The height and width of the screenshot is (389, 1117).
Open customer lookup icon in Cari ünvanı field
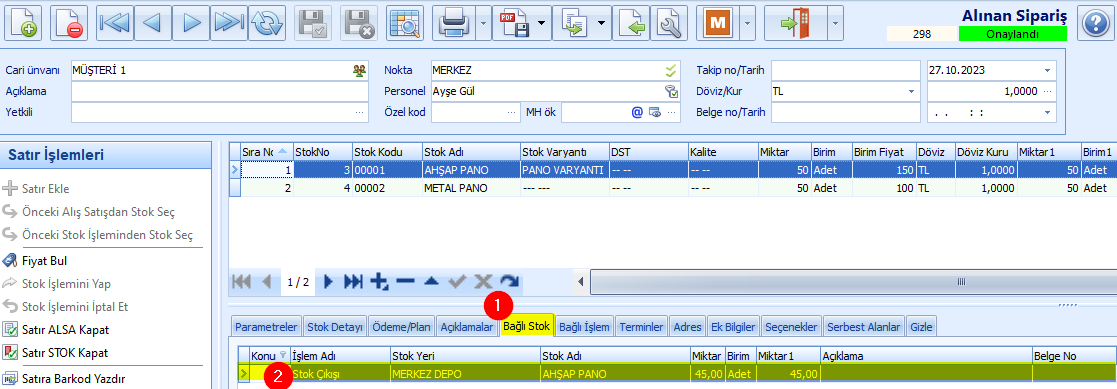pyautogui.click(x=360, y=71)
